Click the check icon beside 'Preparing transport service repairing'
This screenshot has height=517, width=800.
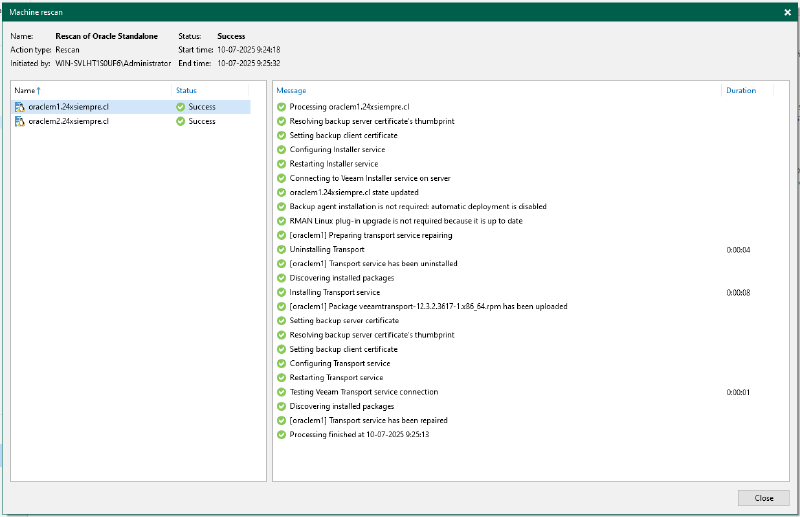(281, 235)
